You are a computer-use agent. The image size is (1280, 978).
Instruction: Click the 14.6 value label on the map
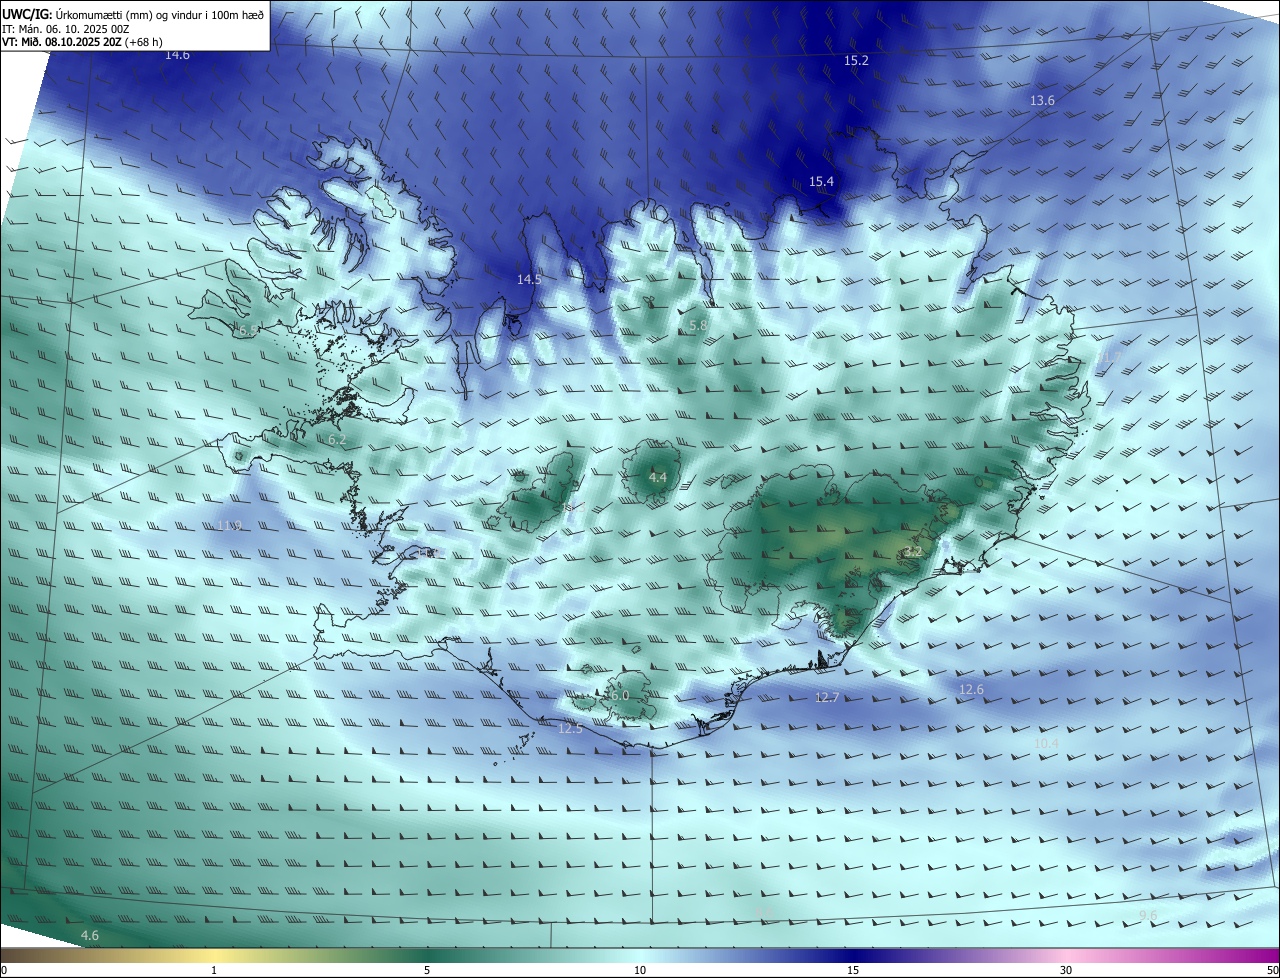177,55
